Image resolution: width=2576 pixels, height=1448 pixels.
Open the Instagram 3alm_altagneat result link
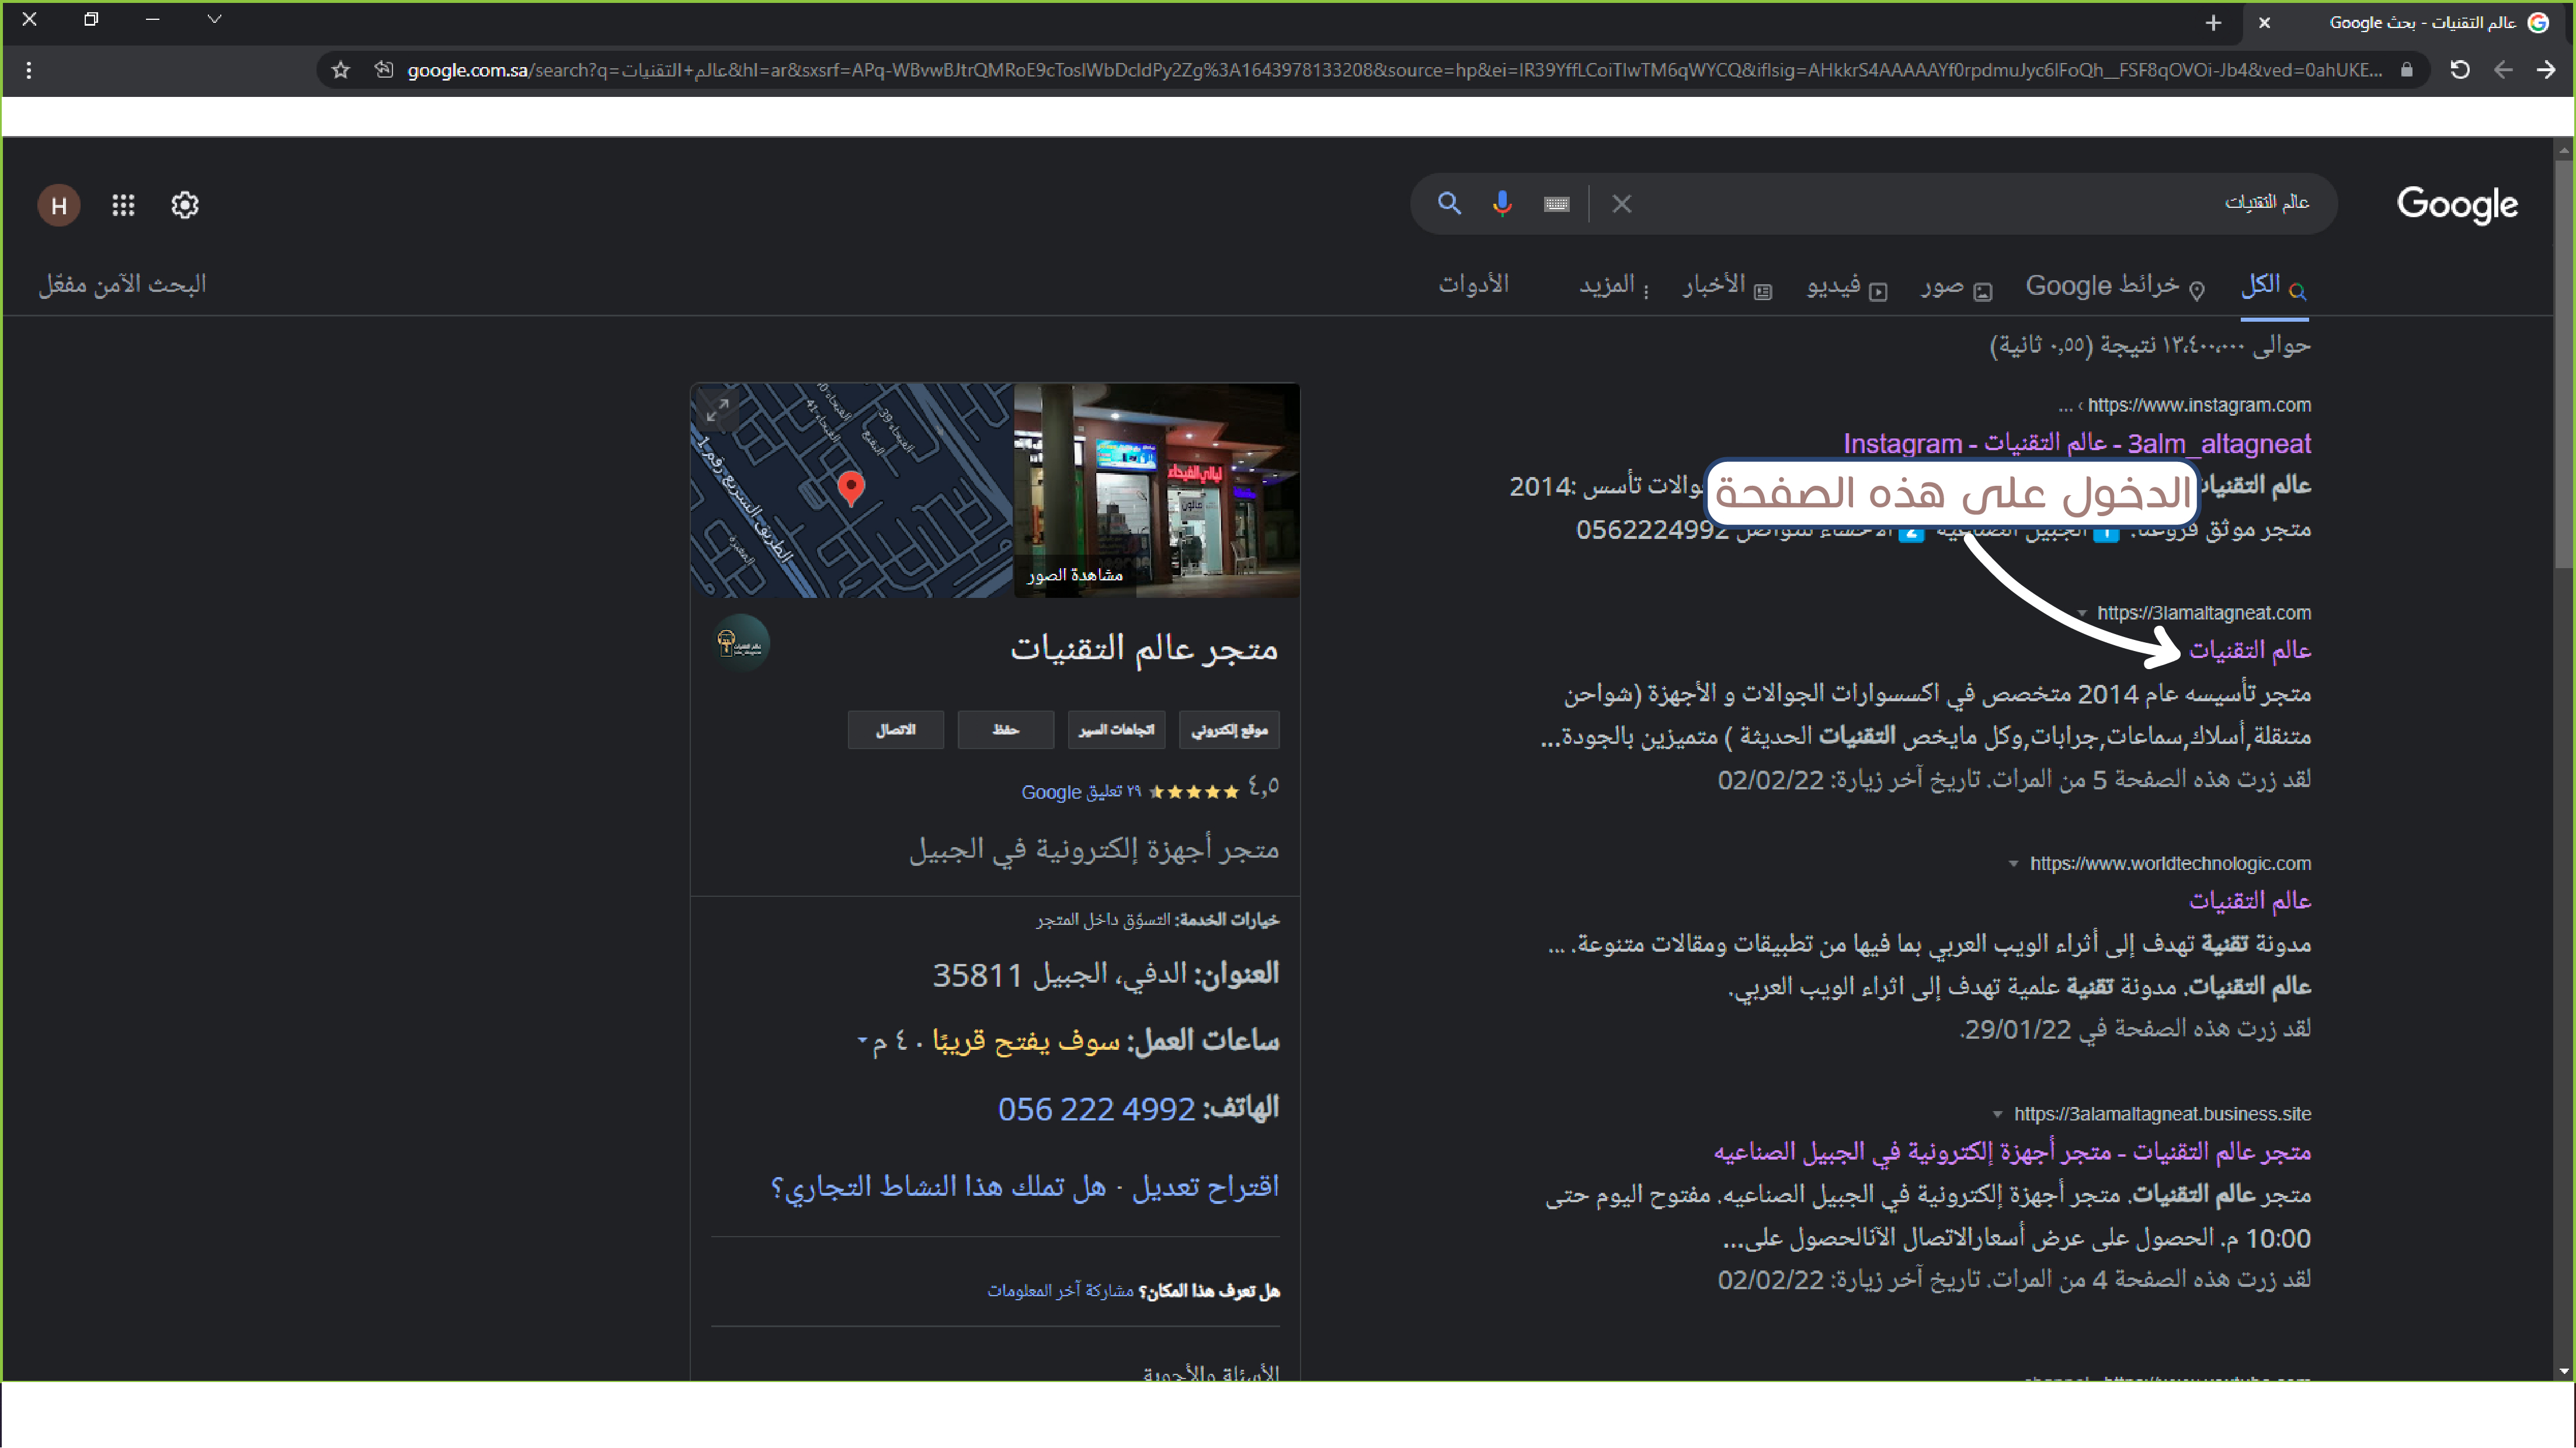click(2076, 443)
